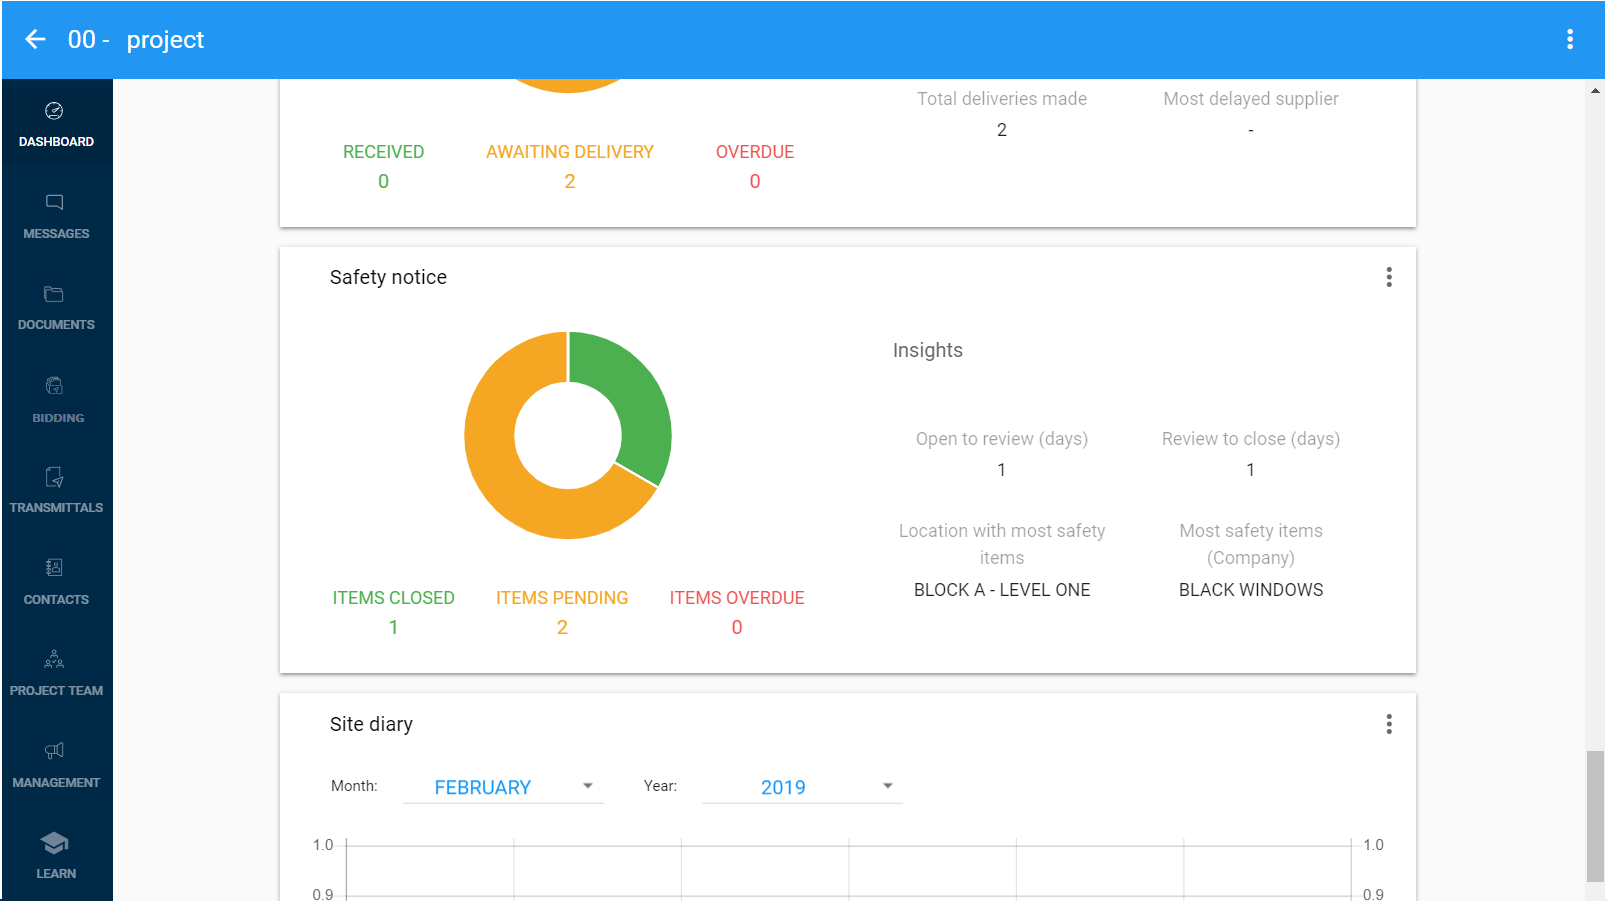
Task: Open the Safety notice card options menu
Action: click(1389, 277)
